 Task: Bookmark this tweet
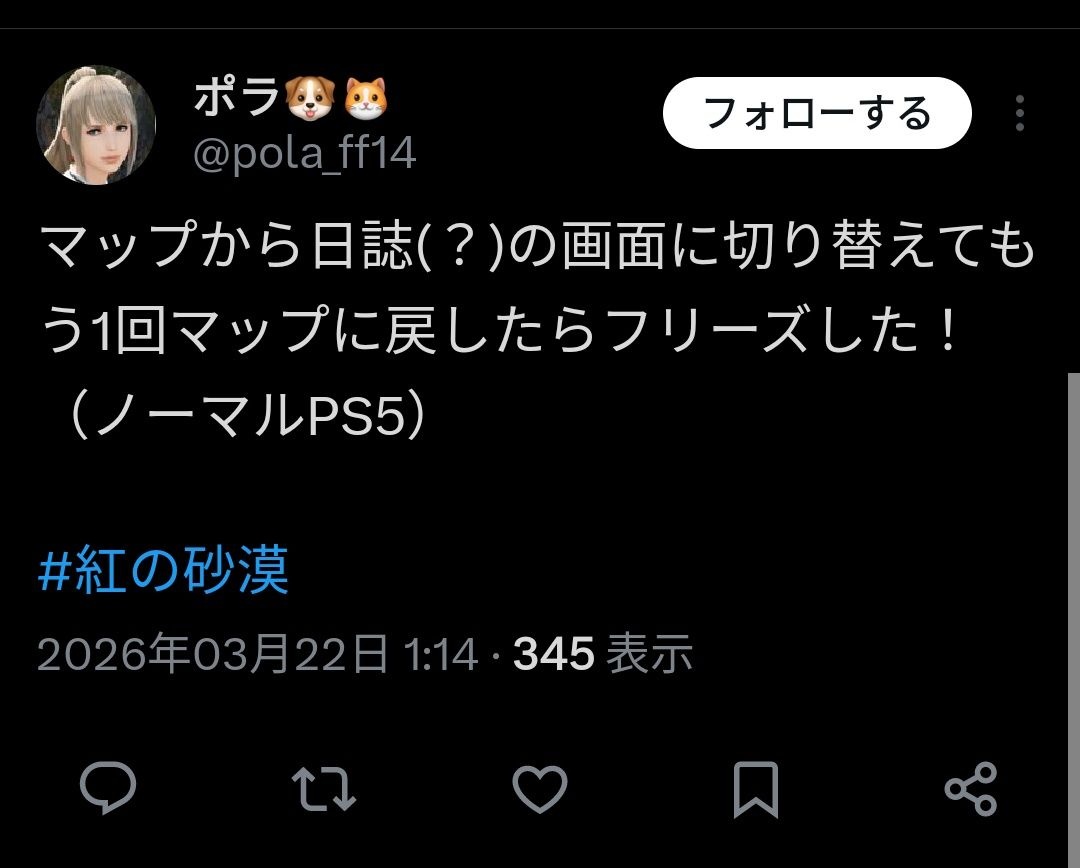(x=756, y=789)
